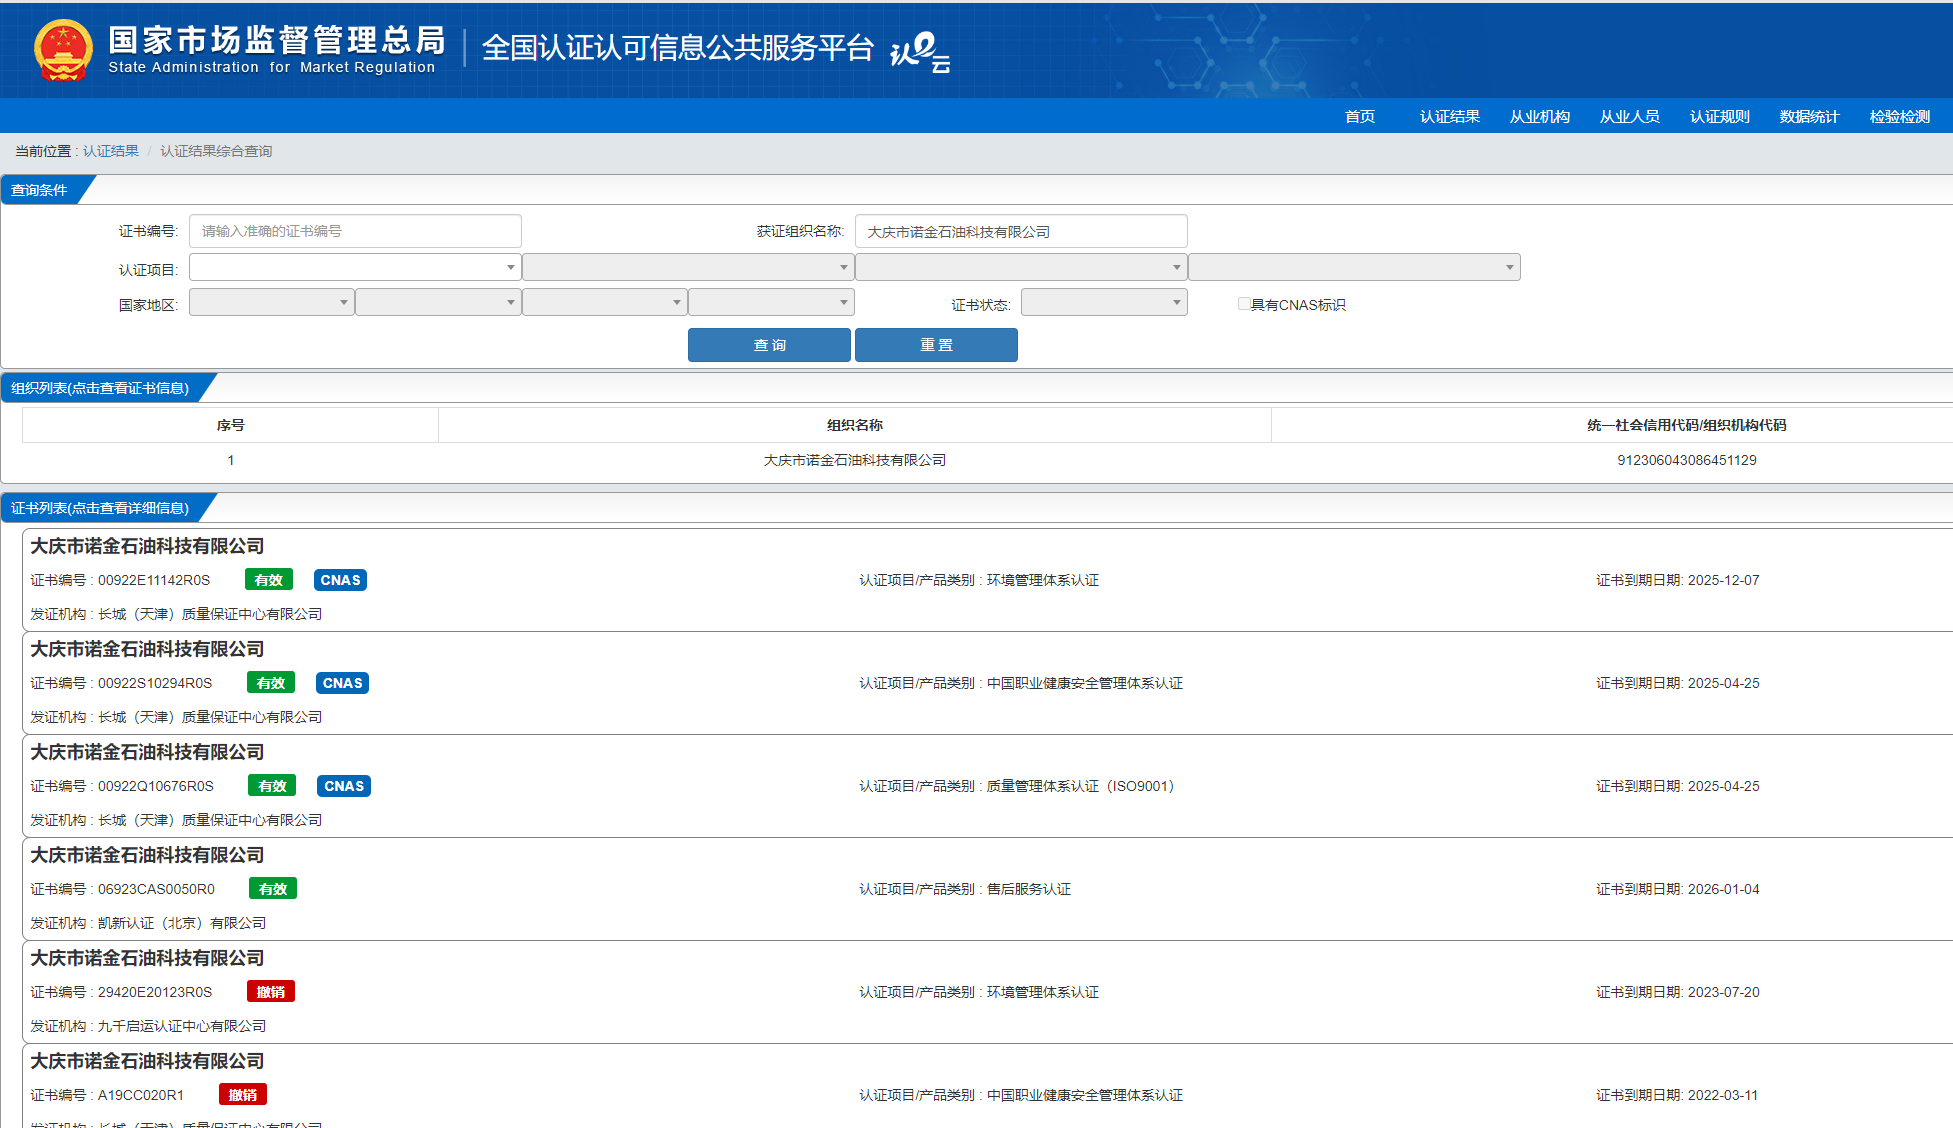
Task: Click the CNAS badge for certificate 00922Q10676R0S
Action: [x=344, y=786]
